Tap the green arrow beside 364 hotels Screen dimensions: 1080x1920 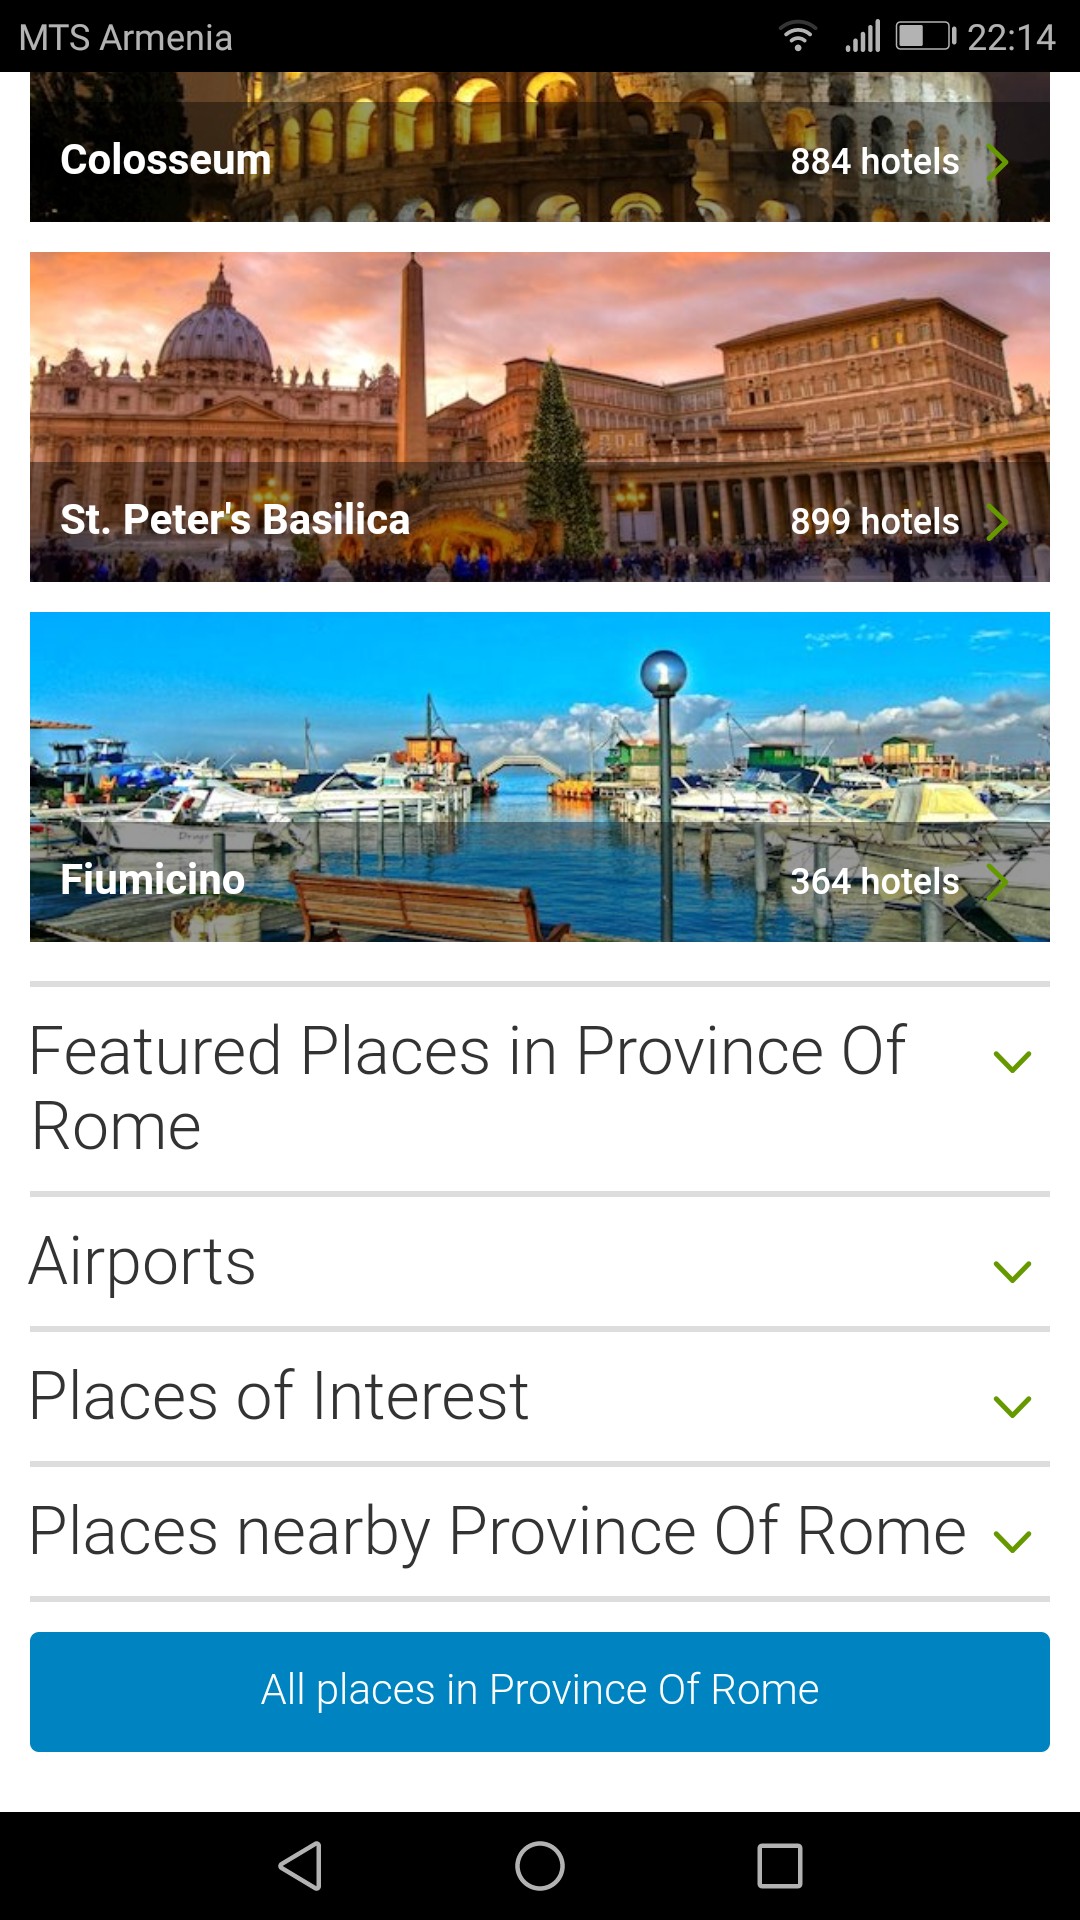coord(997,882)
